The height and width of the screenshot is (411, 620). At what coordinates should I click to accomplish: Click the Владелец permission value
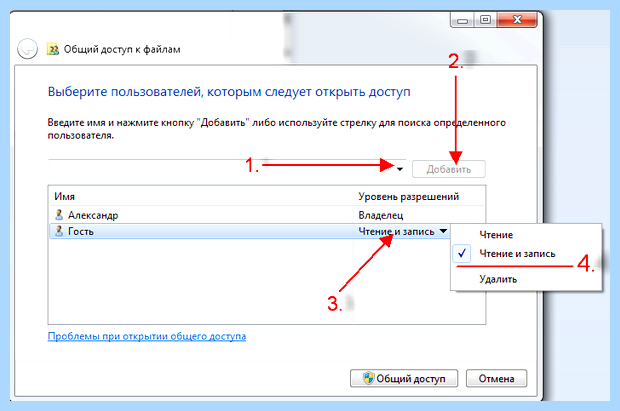click(x=381, y=215)
